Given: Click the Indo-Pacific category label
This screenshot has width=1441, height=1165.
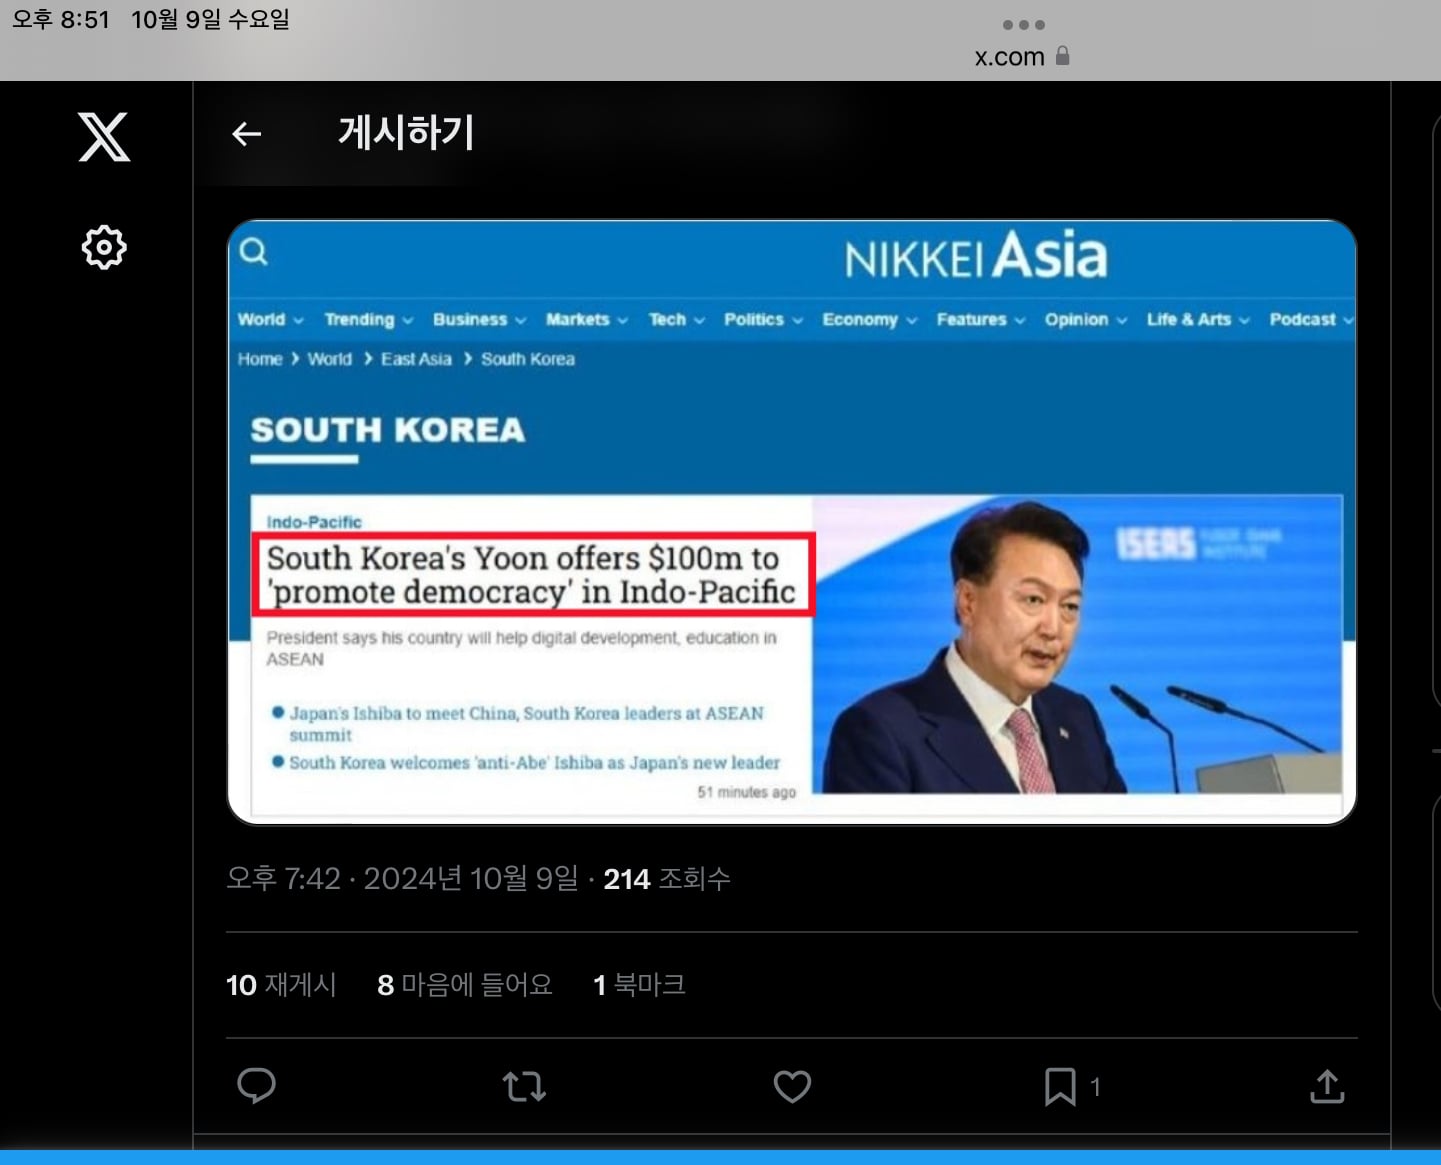Looking at the screenshot, I should coord(314,522).
